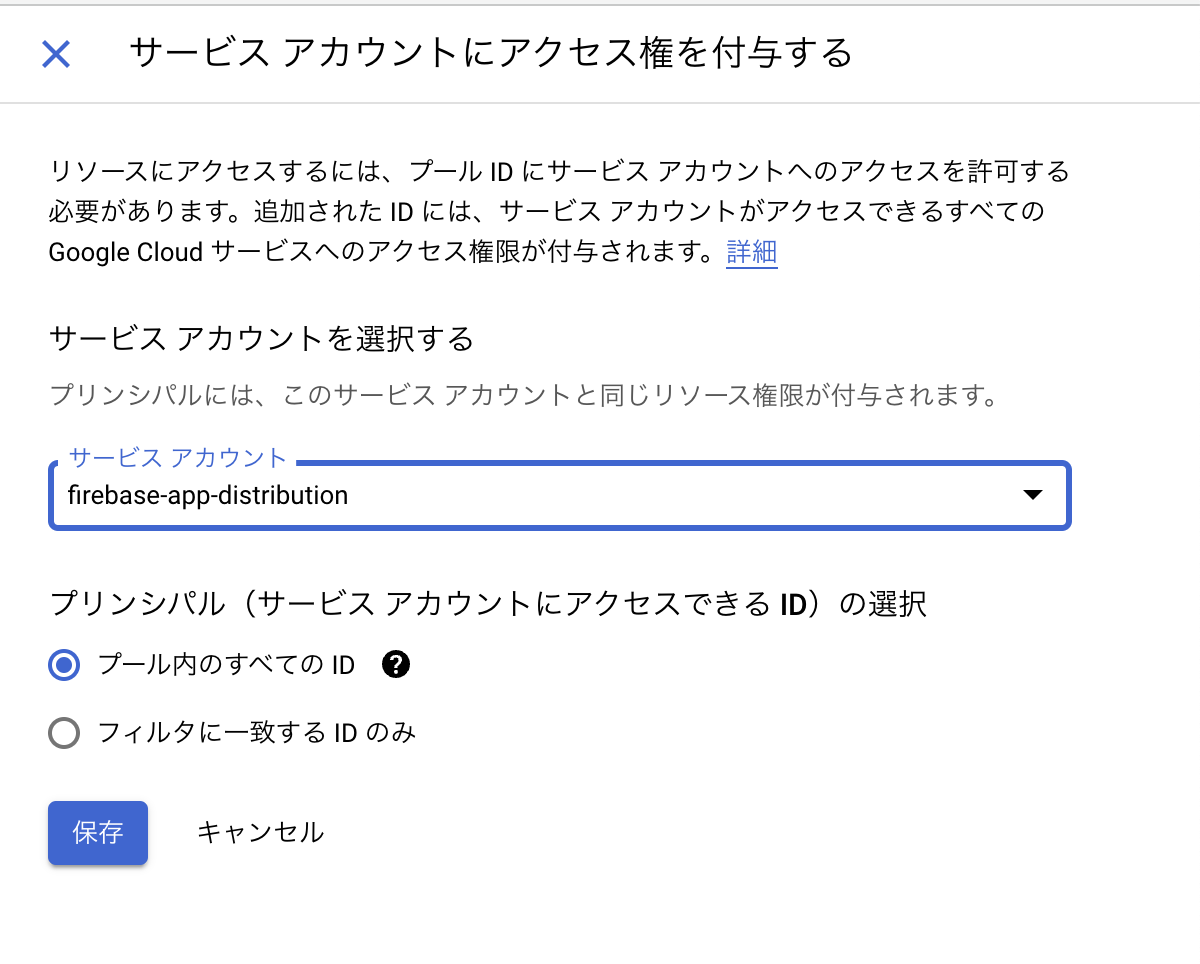Open the 詳細 link

[751, 252]
